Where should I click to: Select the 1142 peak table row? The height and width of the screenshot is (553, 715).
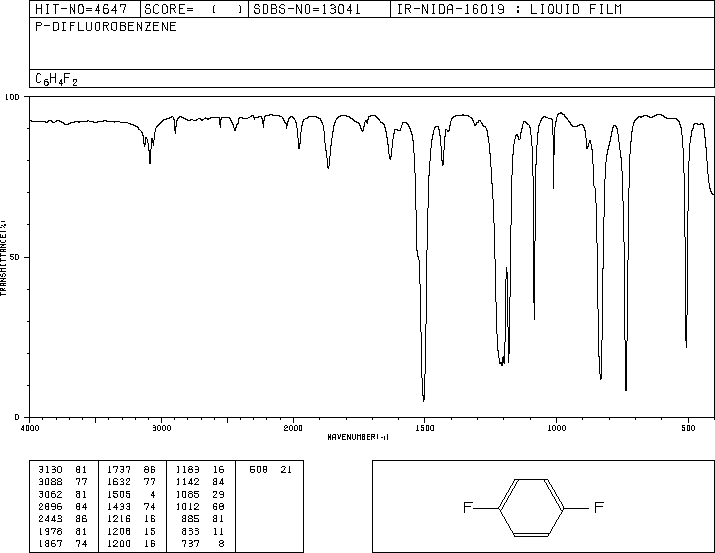(200, 482)
